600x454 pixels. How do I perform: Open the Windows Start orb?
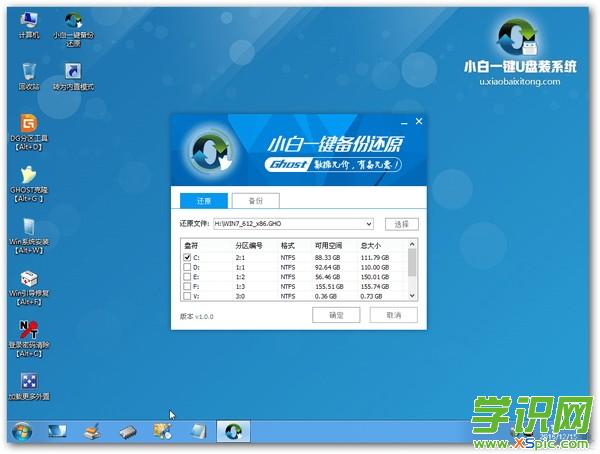pyautogui.click(x=21, y=432)
